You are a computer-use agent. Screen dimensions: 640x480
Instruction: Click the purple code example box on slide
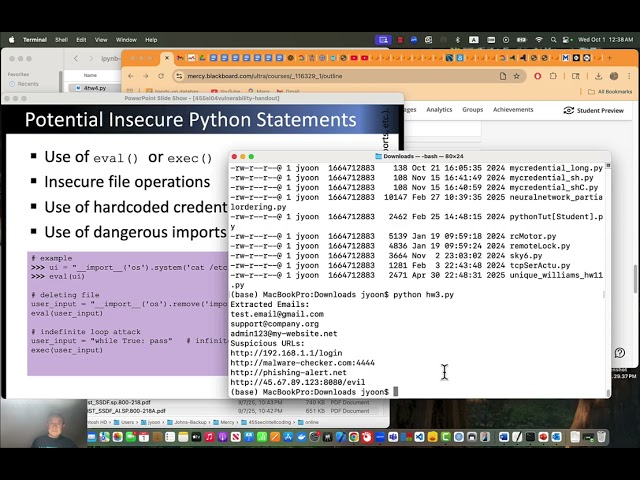(x=128, y=313)
